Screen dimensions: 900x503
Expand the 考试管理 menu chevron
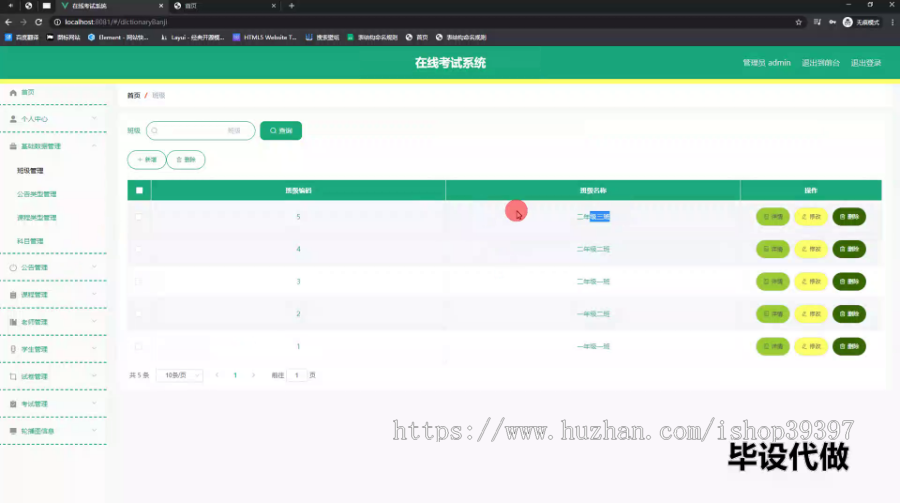94,404
